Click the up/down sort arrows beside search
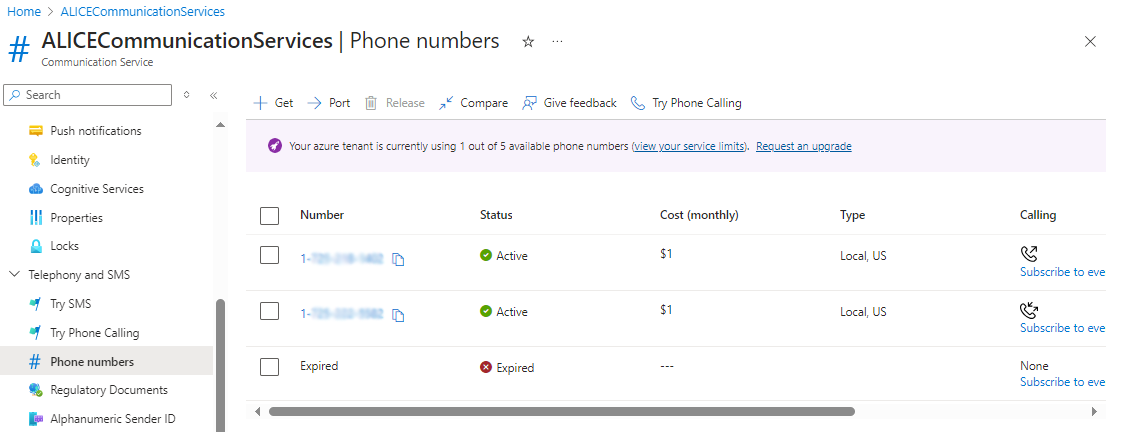 186,95
